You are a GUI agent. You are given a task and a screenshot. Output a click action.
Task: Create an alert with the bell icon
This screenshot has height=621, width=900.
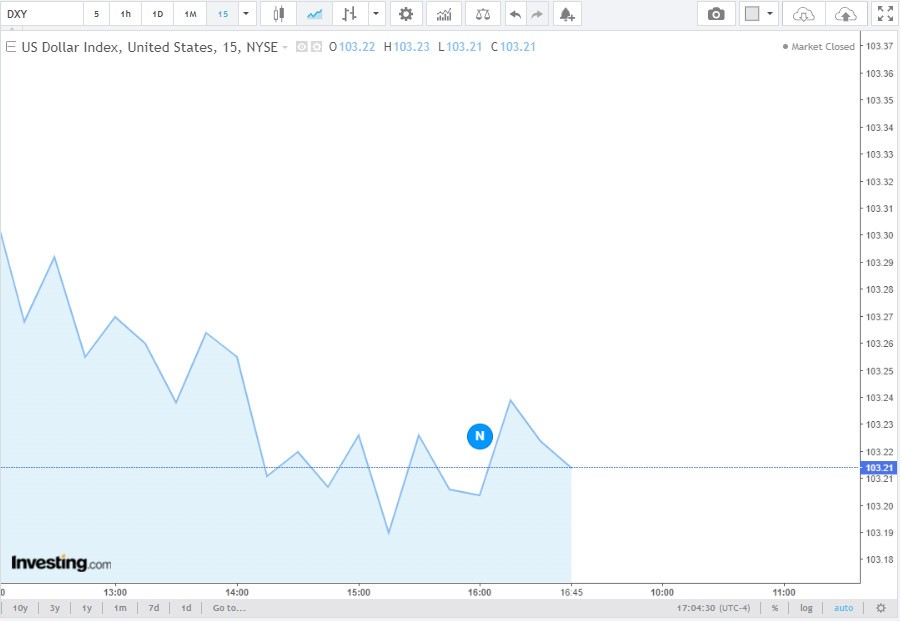(x=566, y=14)
